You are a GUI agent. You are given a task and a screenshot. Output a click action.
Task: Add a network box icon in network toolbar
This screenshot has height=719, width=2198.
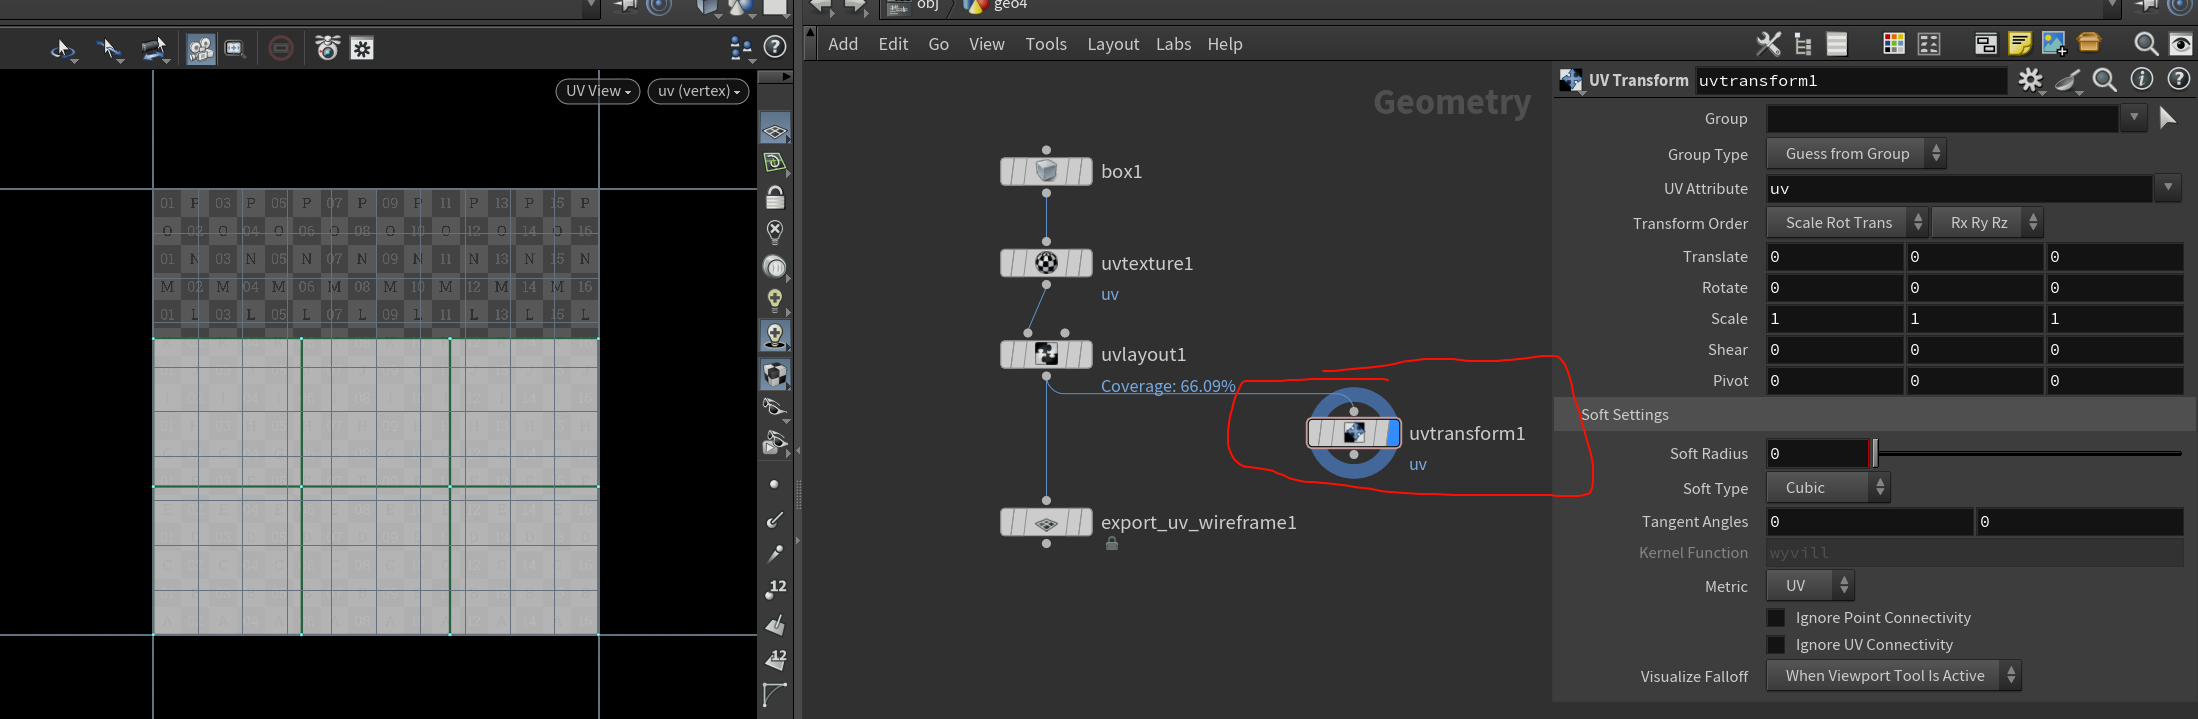tap(1986, 44)
